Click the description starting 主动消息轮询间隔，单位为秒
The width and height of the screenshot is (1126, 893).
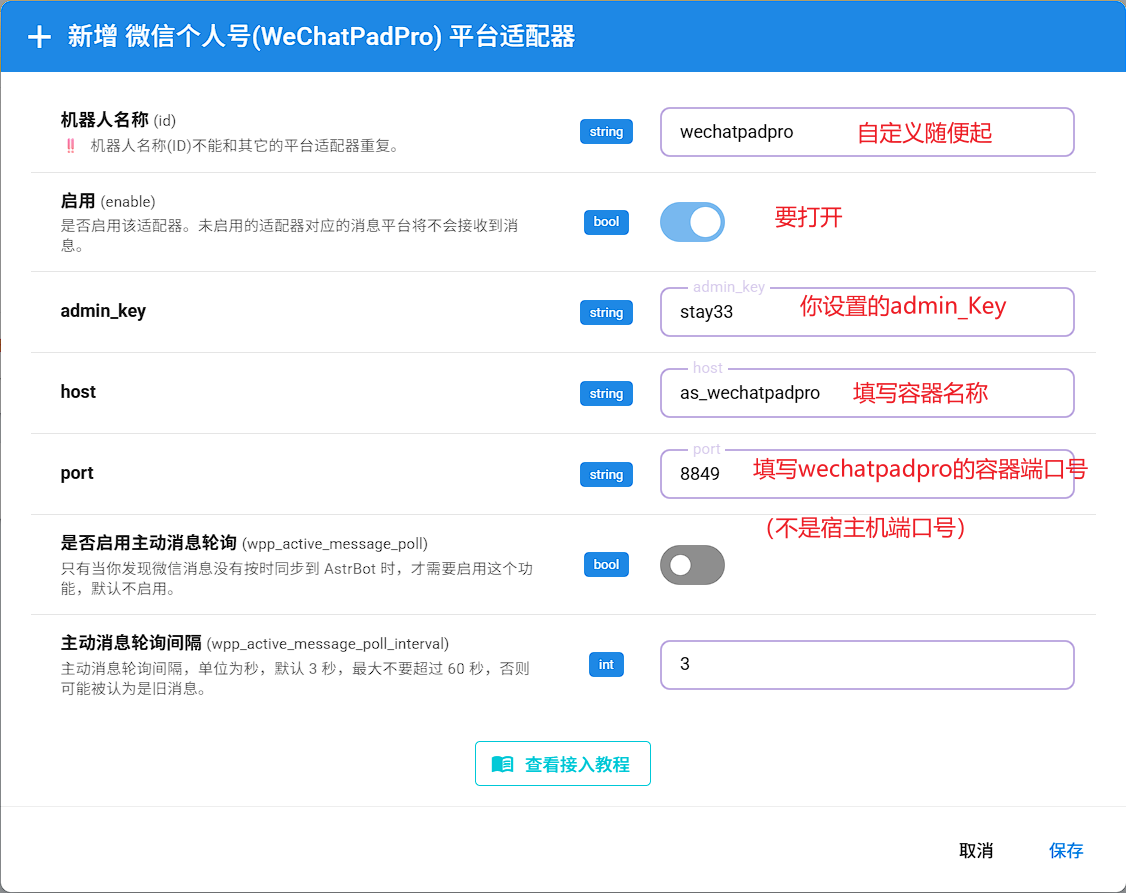[295, 678]
